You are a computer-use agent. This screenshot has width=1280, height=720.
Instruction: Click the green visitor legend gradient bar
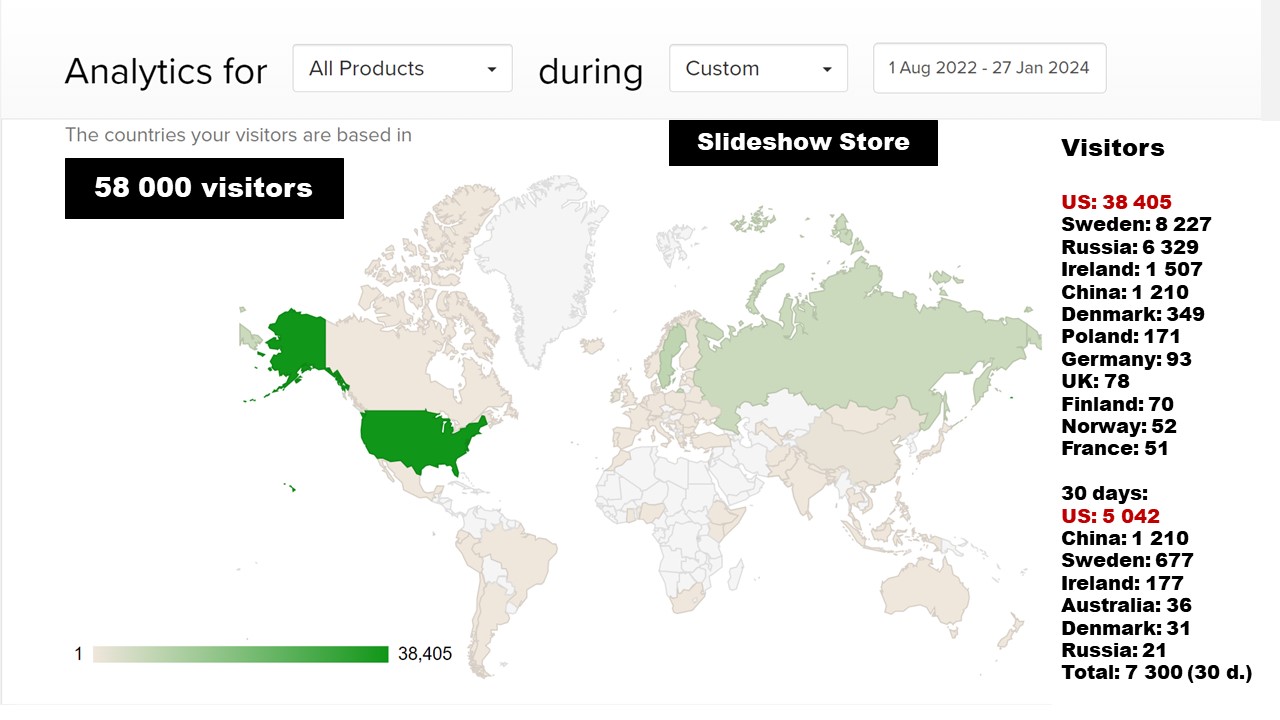coord(240,654)
